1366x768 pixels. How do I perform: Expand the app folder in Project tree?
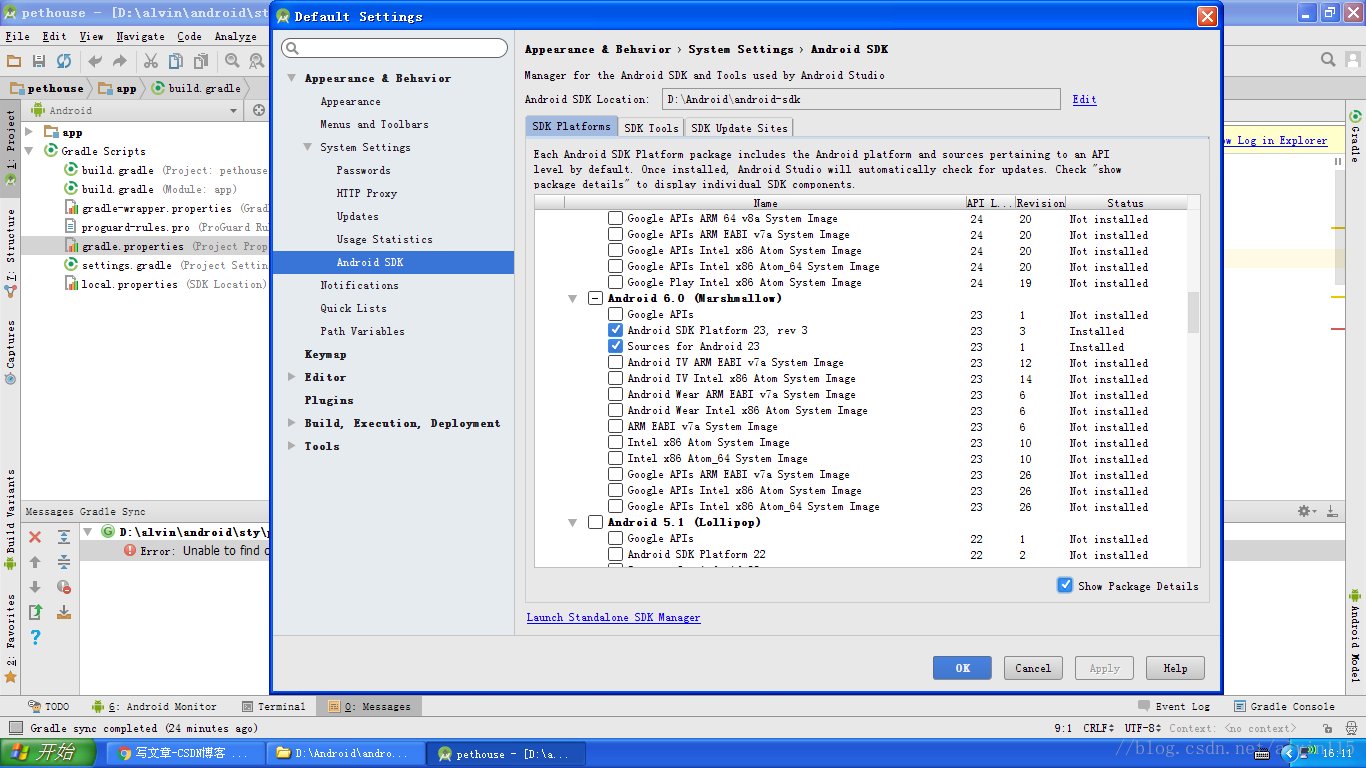29,132
